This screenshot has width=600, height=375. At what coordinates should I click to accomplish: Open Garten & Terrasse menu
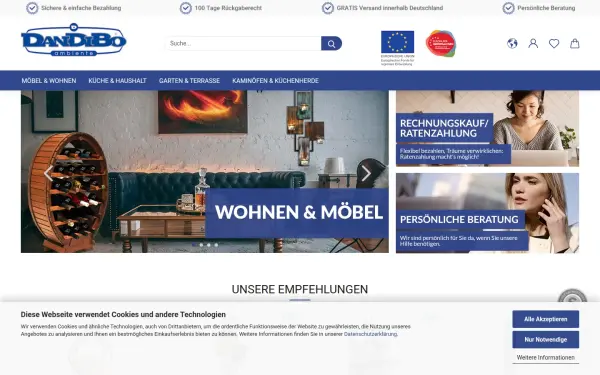(x=189, y=81)
